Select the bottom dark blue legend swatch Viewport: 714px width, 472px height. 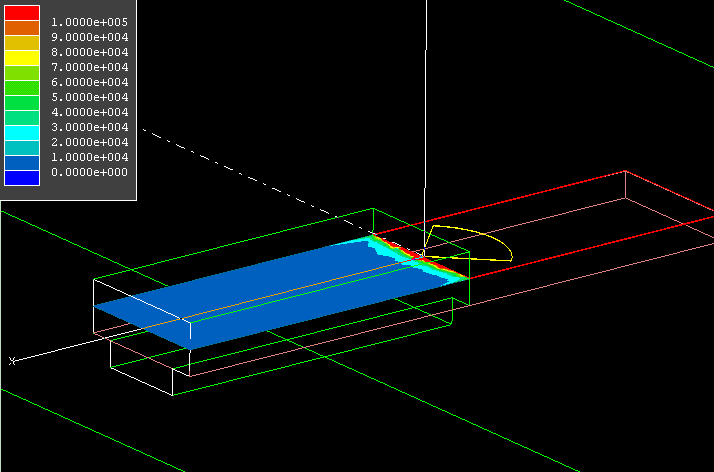point(22,178)
